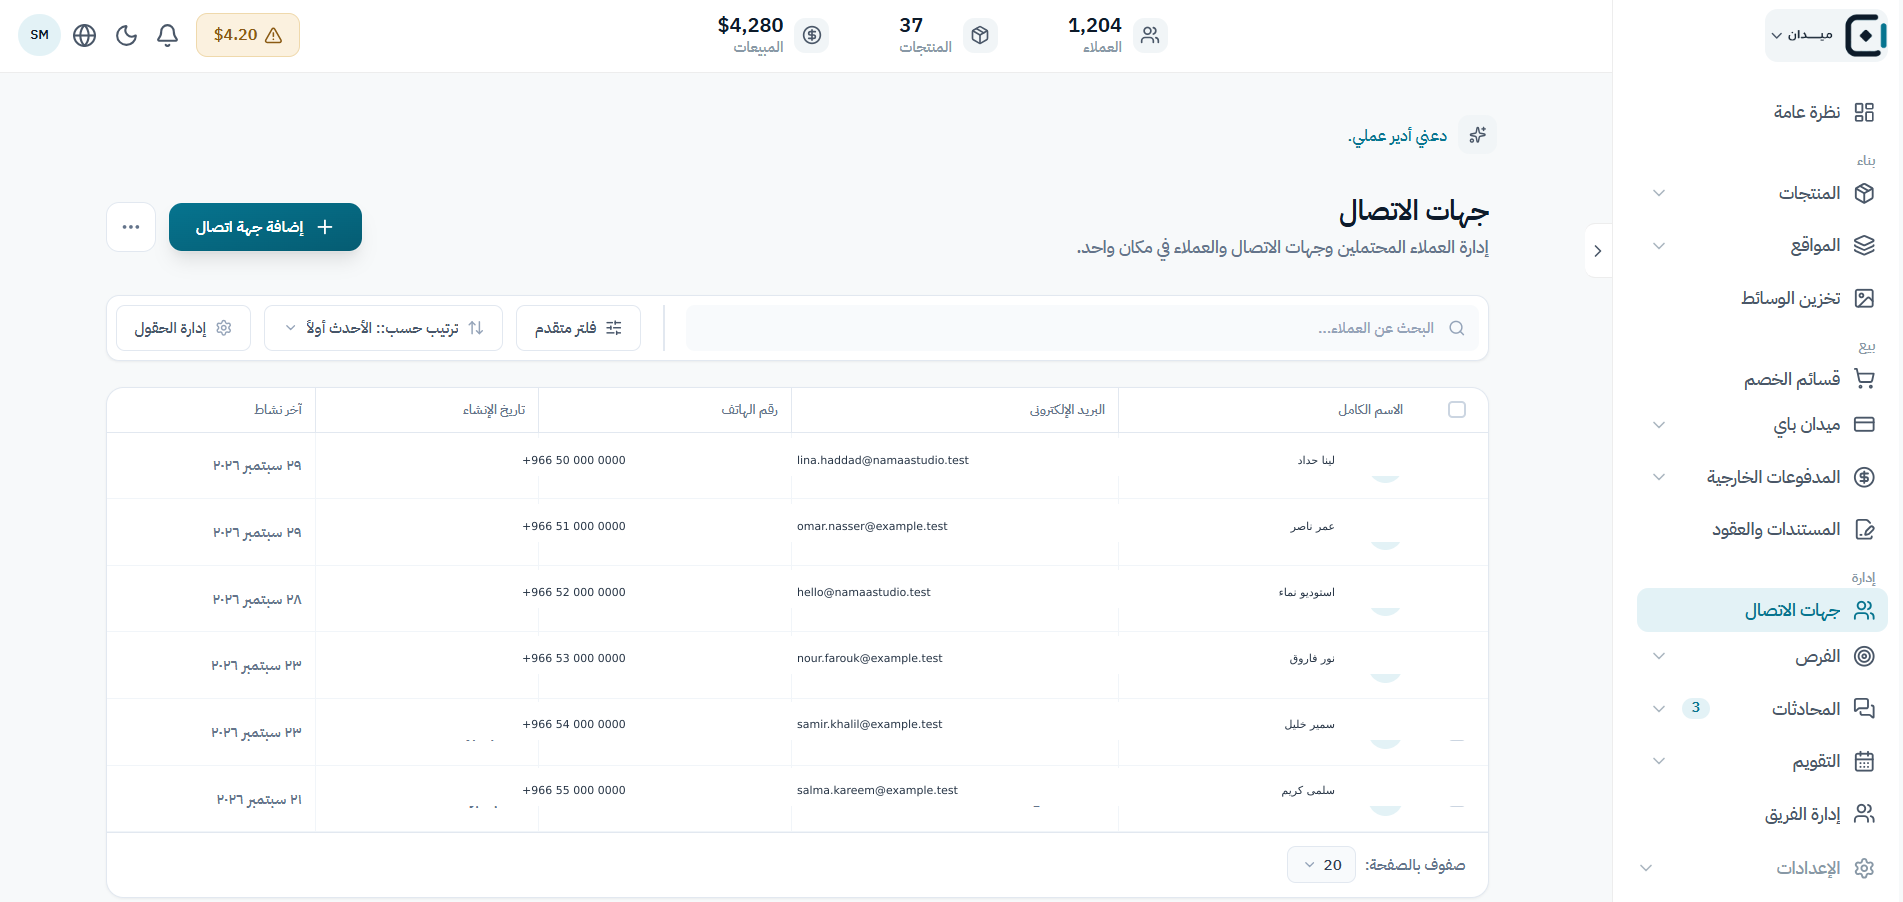Open the three-dots more options button
1903x902 pixels.
coord(131,227)
